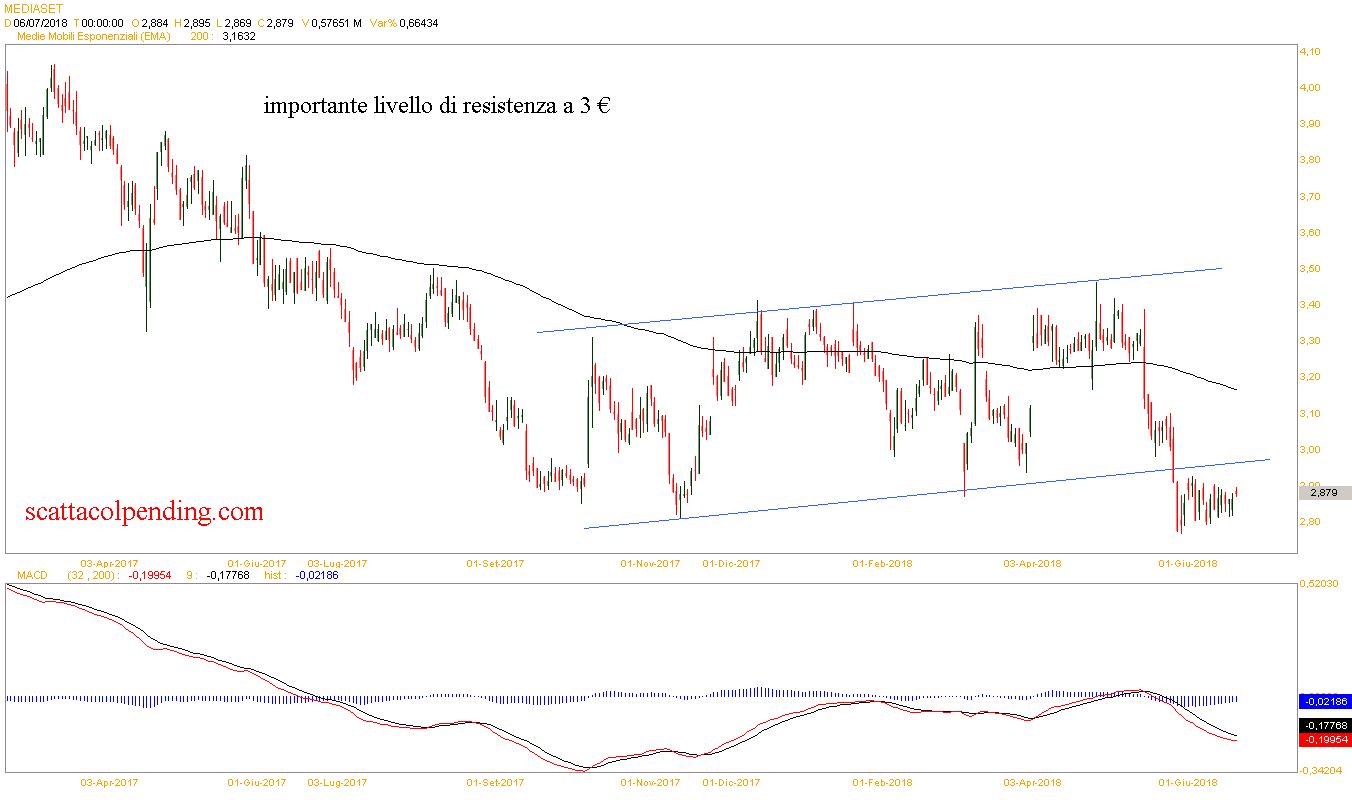Select the 3,10 price axis label

1310,413
